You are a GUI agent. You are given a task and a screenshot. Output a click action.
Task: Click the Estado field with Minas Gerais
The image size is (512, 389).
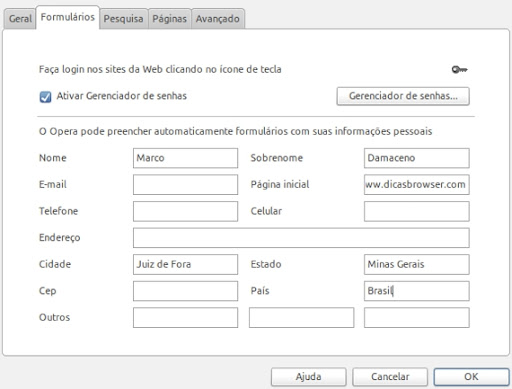[x=417, y=264]
